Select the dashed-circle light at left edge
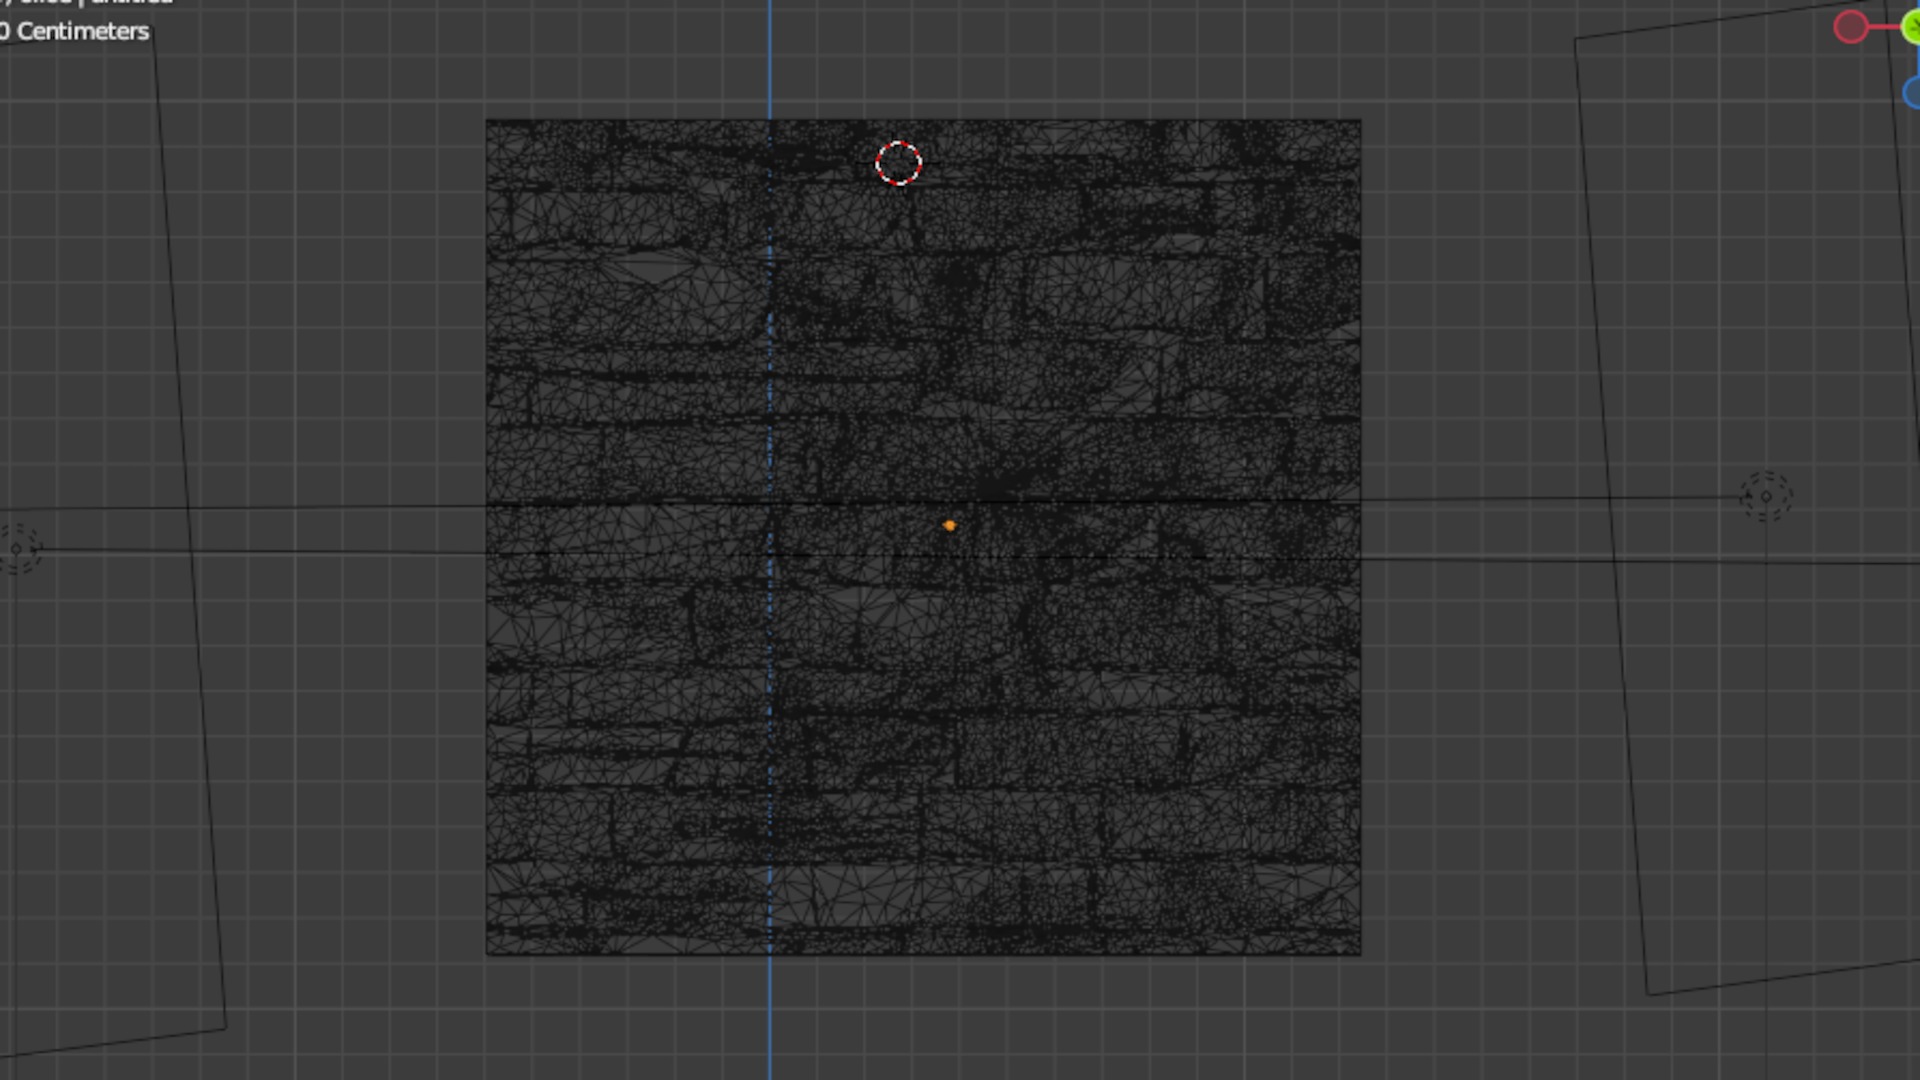Screen dimensions: 1920x1080 pyautogui.click(x=17, y=548)
